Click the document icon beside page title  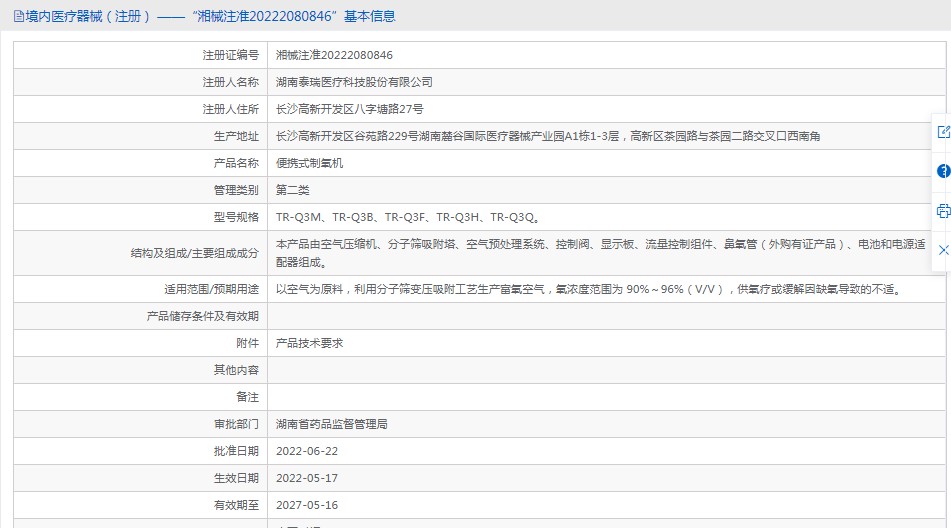19,16
